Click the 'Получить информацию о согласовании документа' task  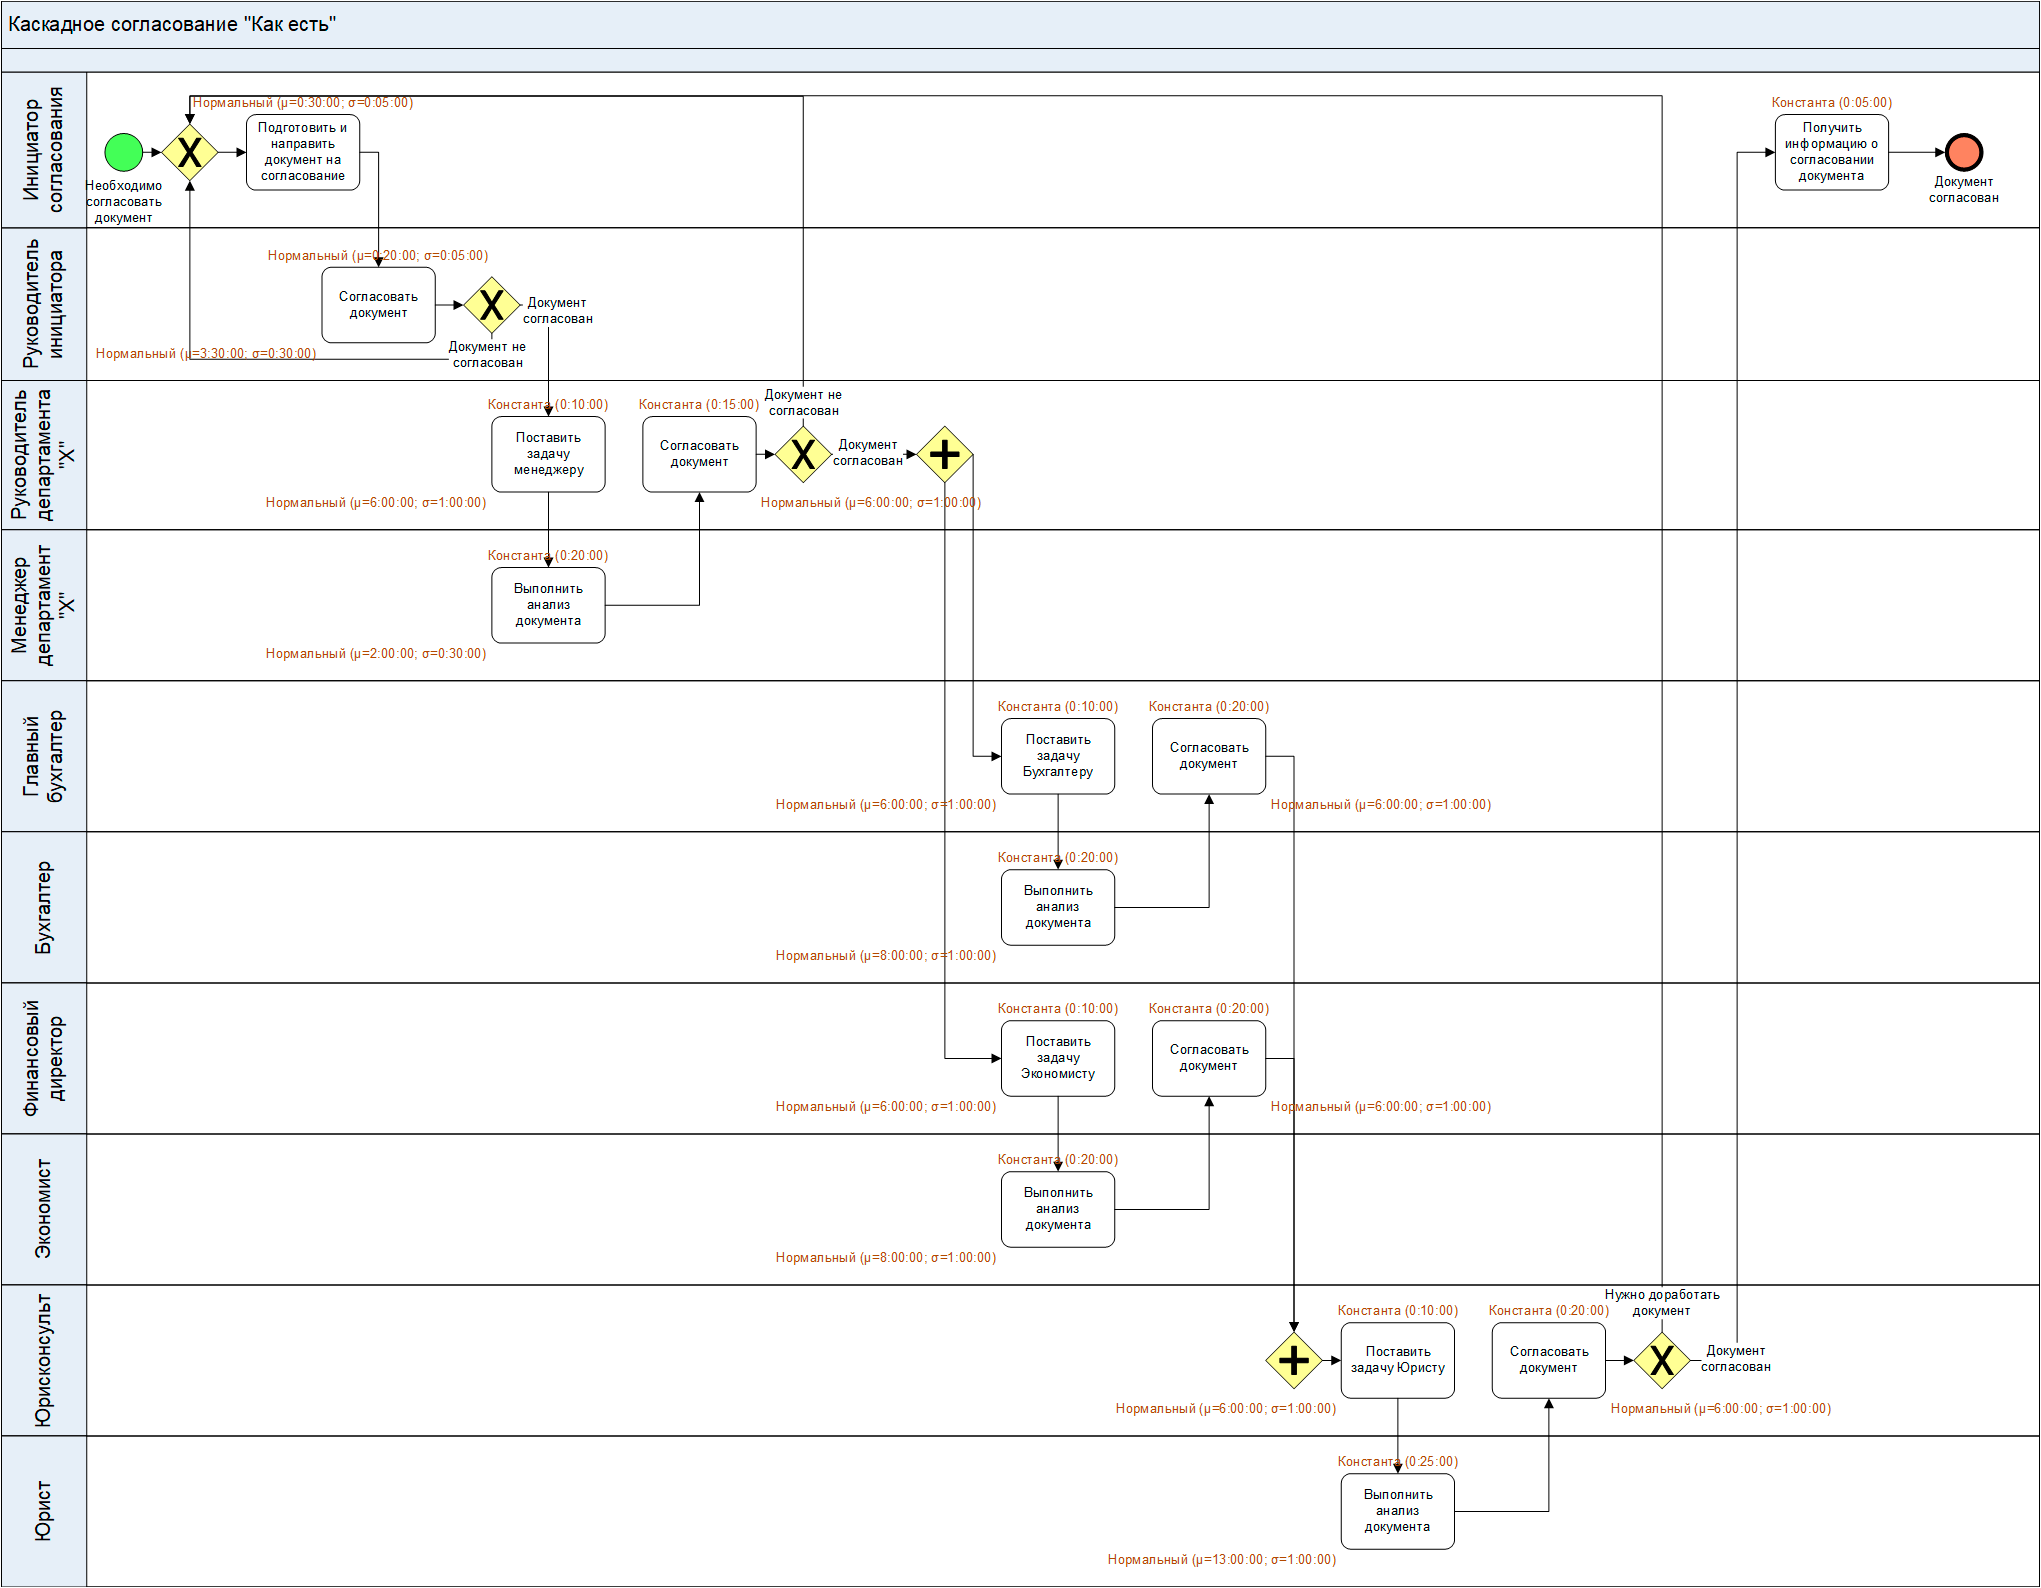point(1831,153)
